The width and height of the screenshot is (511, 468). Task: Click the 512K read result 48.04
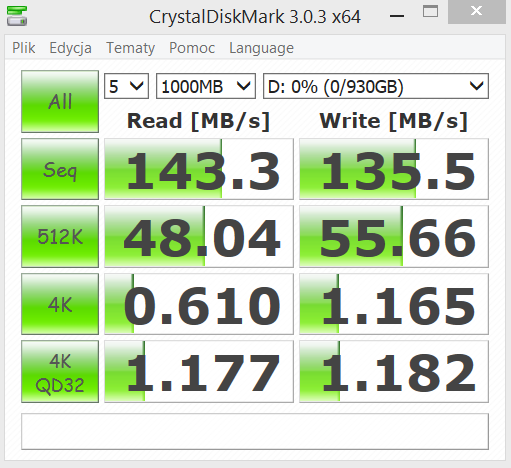199,236
